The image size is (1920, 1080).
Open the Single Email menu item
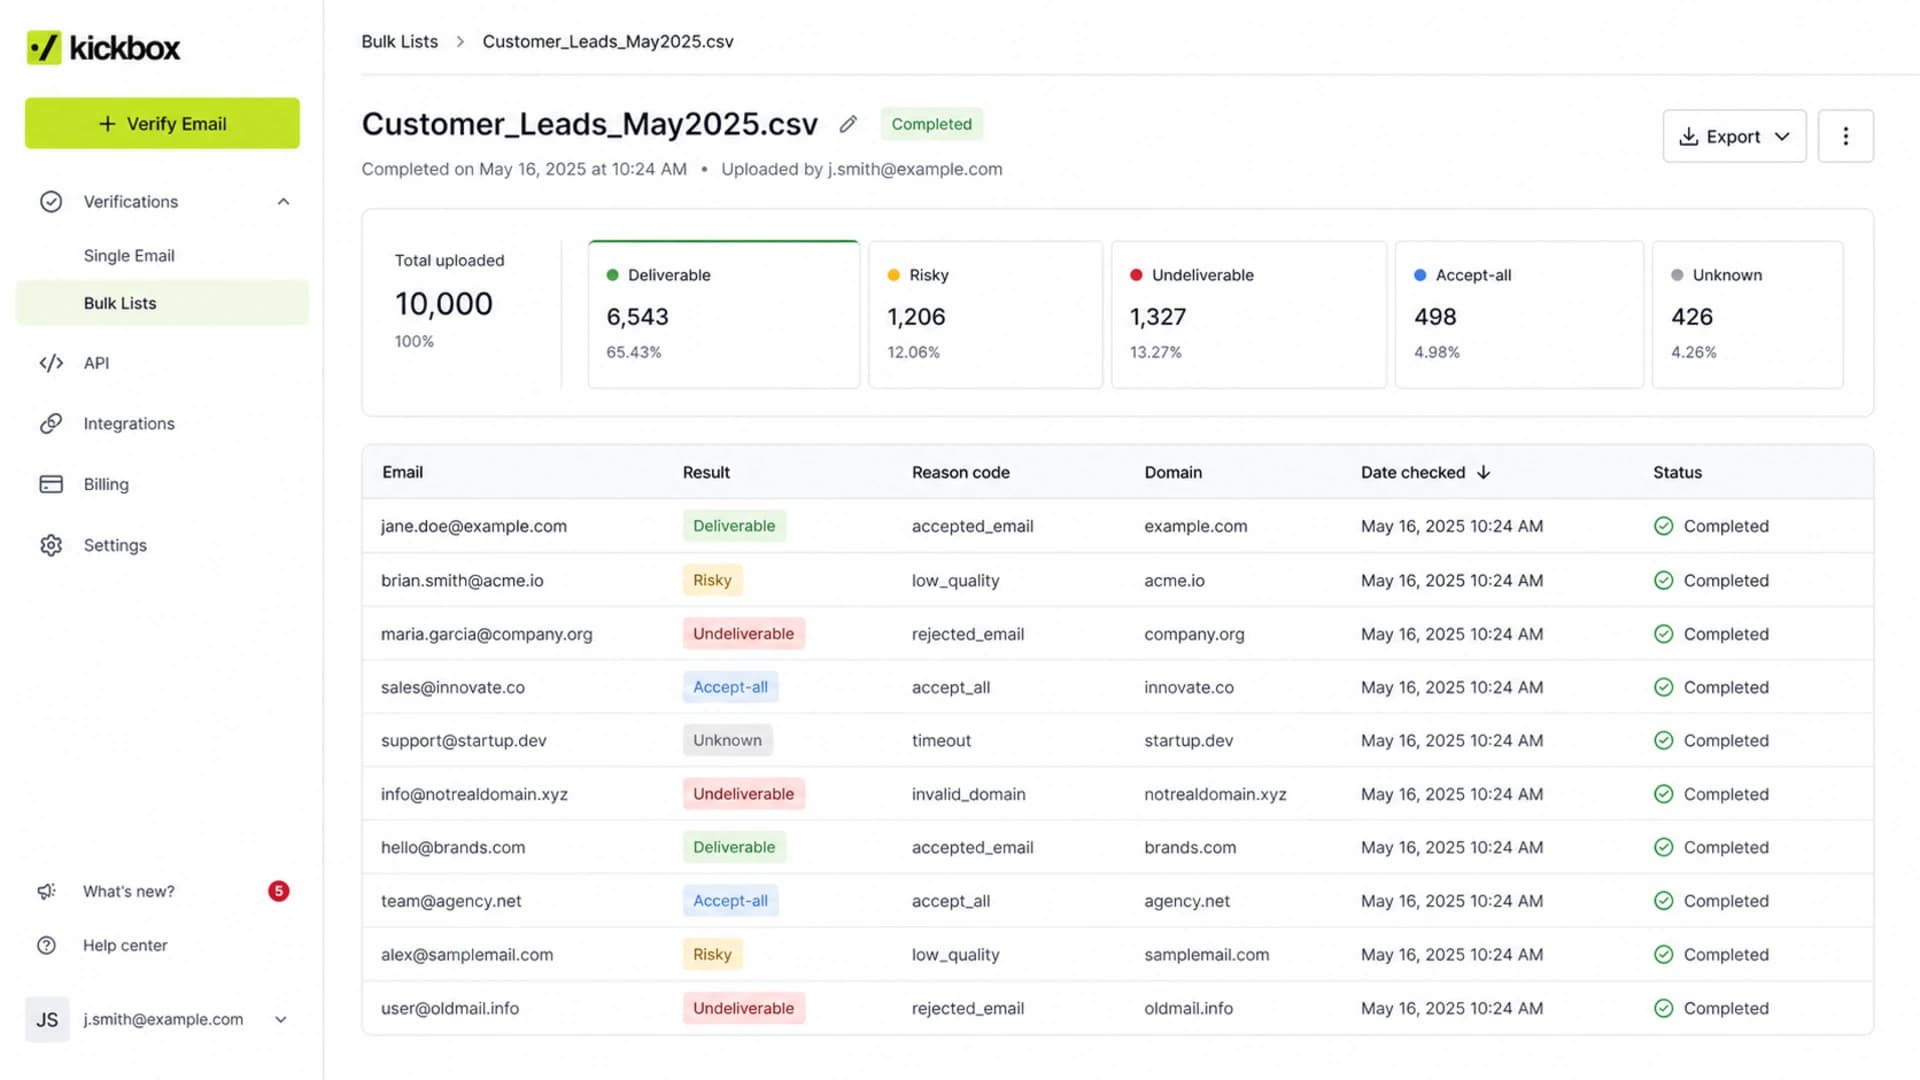tap(129, 256)
